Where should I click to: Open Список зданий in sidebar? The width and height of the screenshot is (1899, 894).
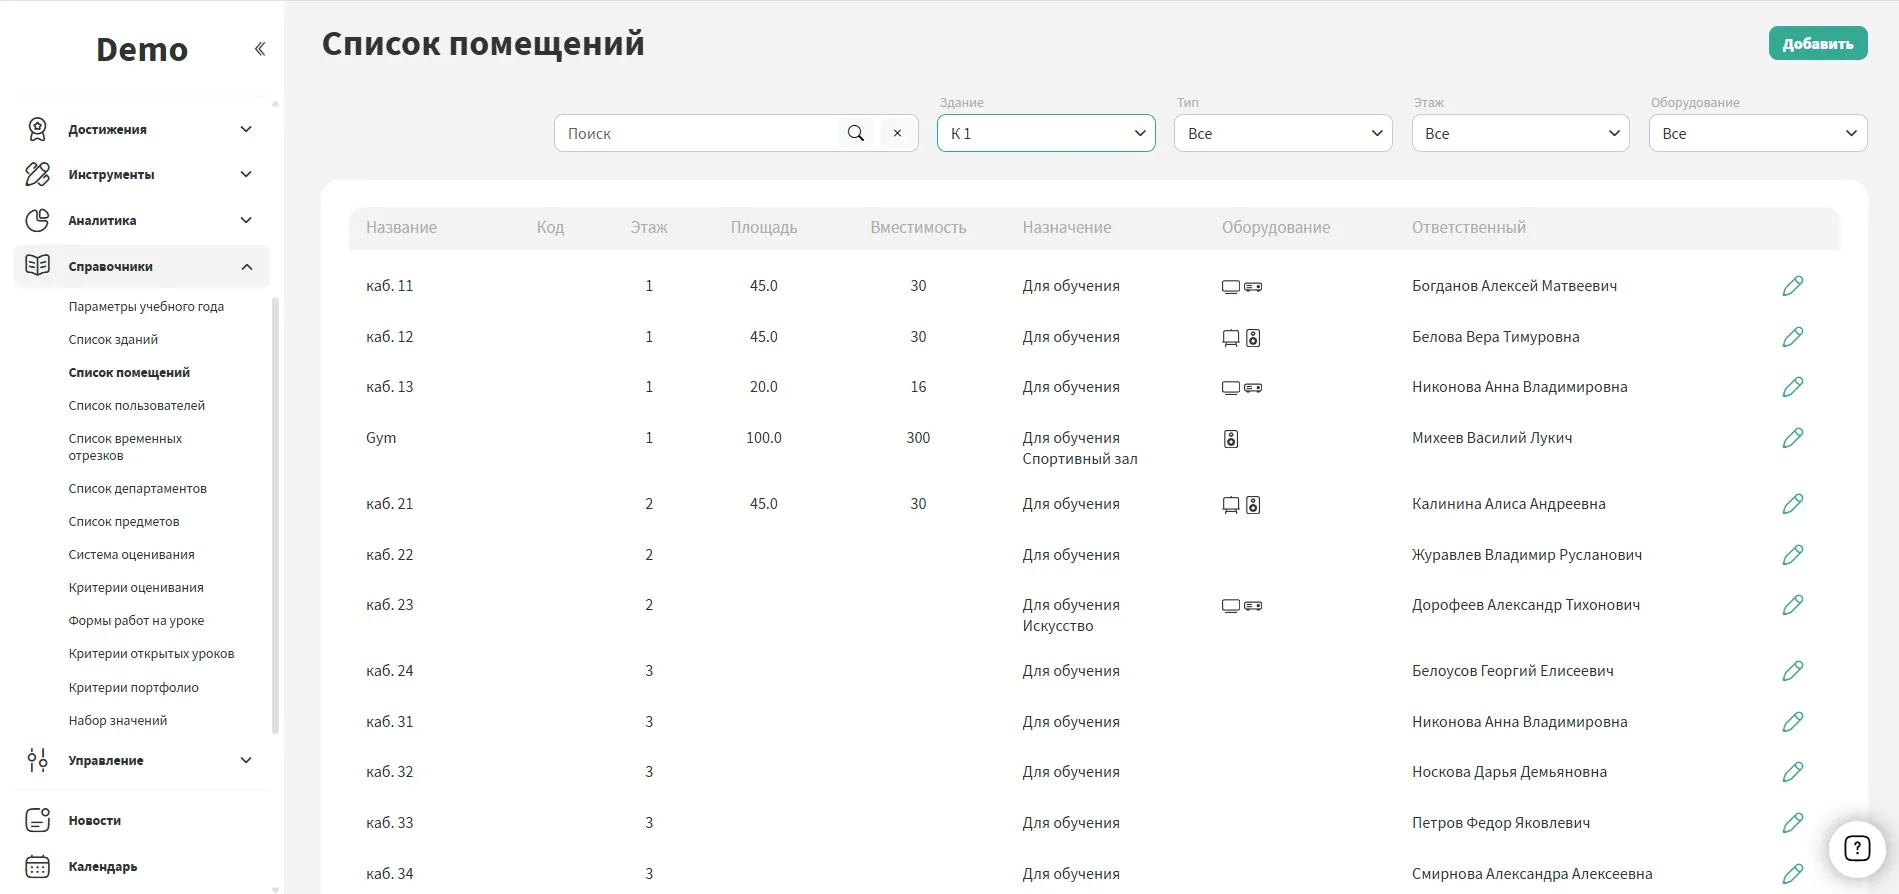113,340
